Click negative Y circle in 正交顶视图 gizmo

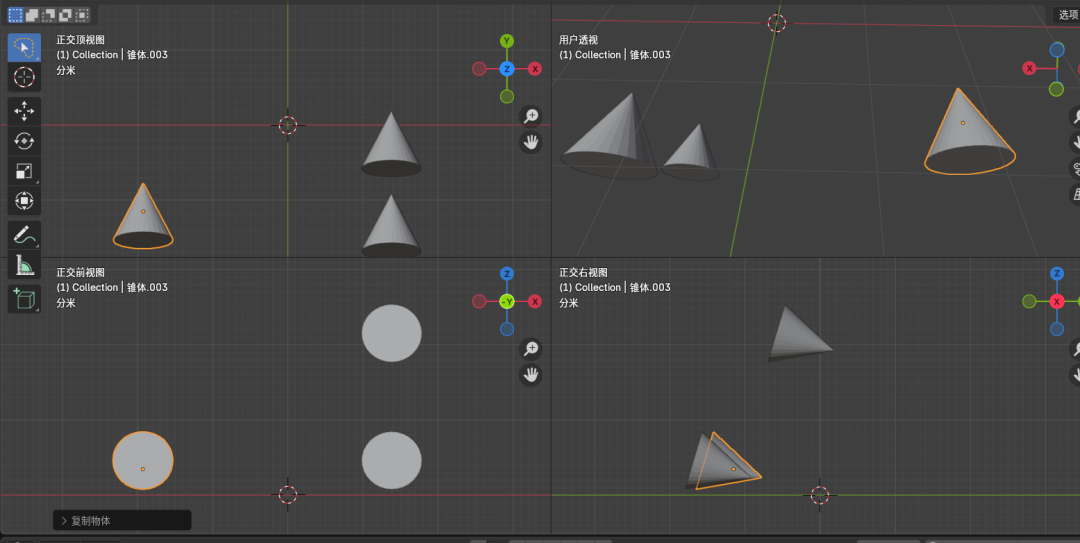pos(507,96)
